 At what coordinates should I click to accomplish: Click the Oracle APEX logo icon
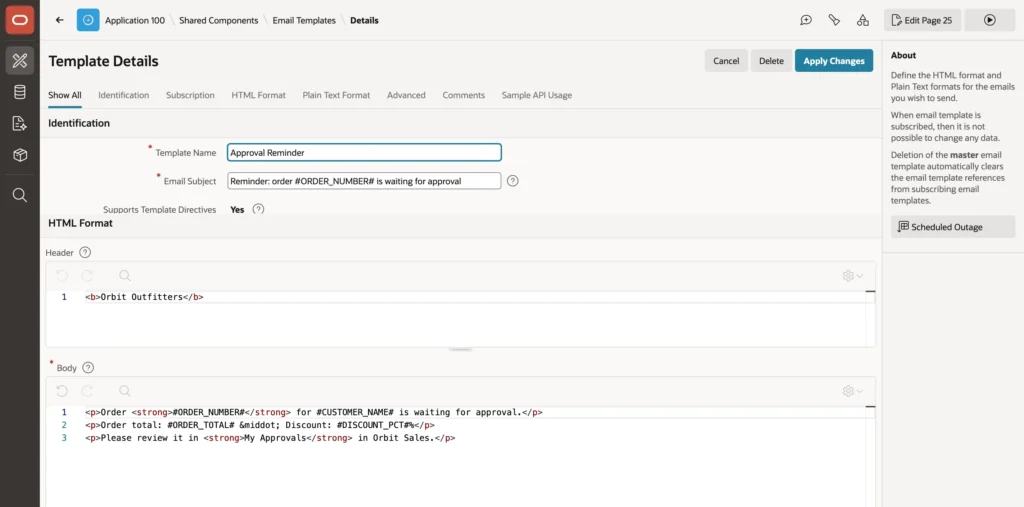tap(20, 20)
